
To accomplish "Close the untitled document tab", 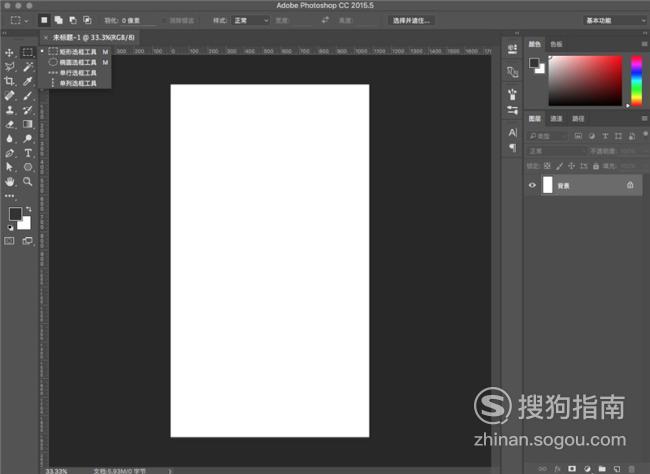I will click(x=46, y=37).
